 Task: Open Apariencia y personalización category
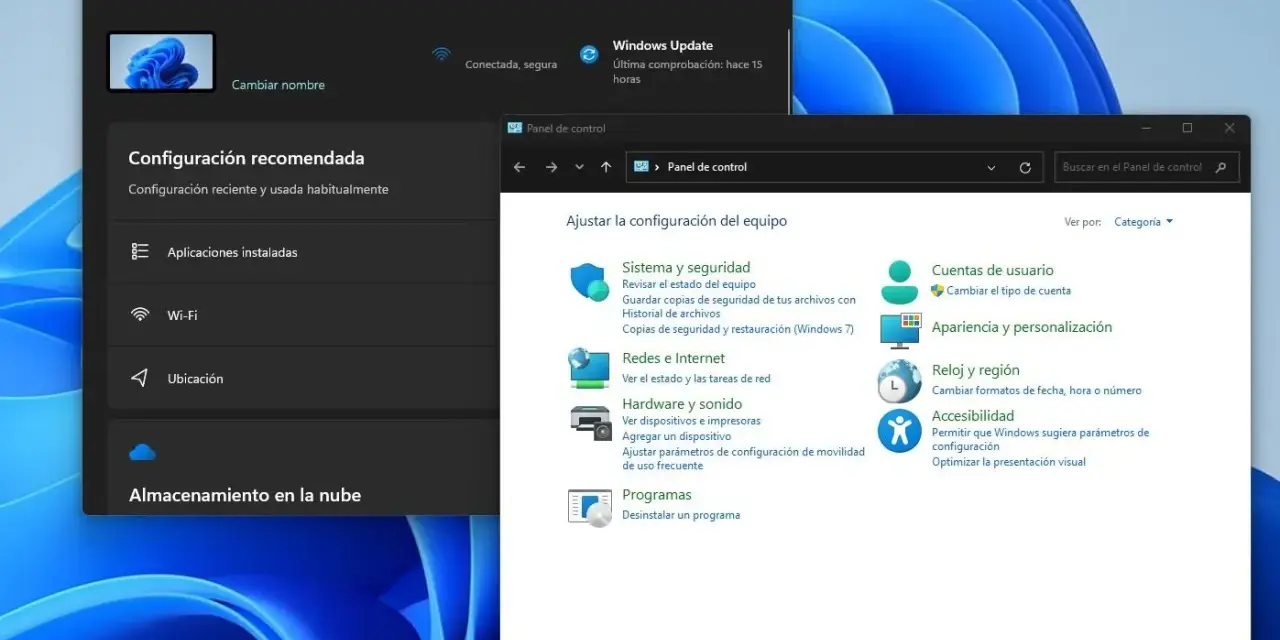click(x=1022, y=327)
